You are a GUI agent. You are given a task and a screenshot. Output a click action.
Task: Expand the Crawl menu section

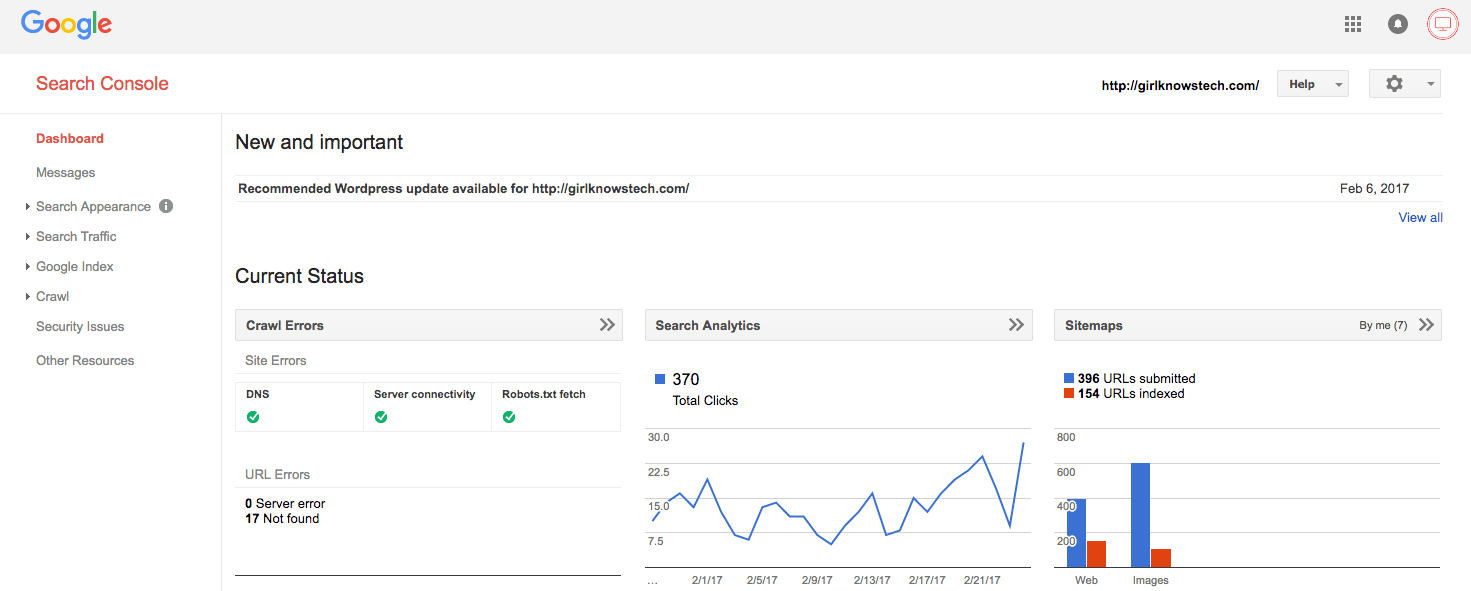52,296
